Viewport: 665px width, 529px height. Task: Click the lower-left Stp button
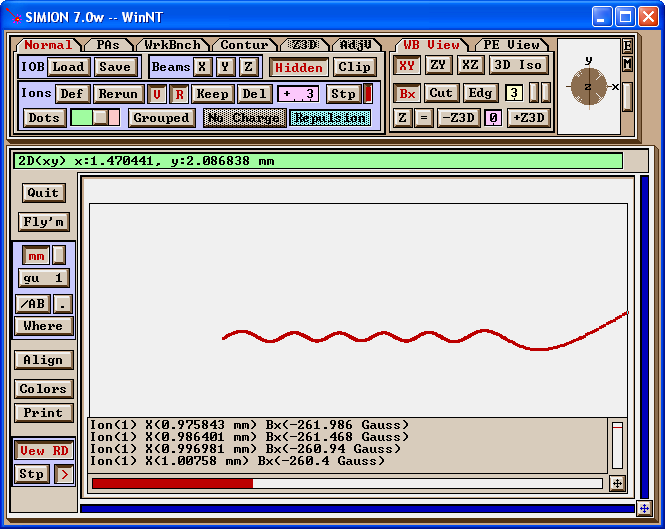pyautogui.click(x=32, y=474)
